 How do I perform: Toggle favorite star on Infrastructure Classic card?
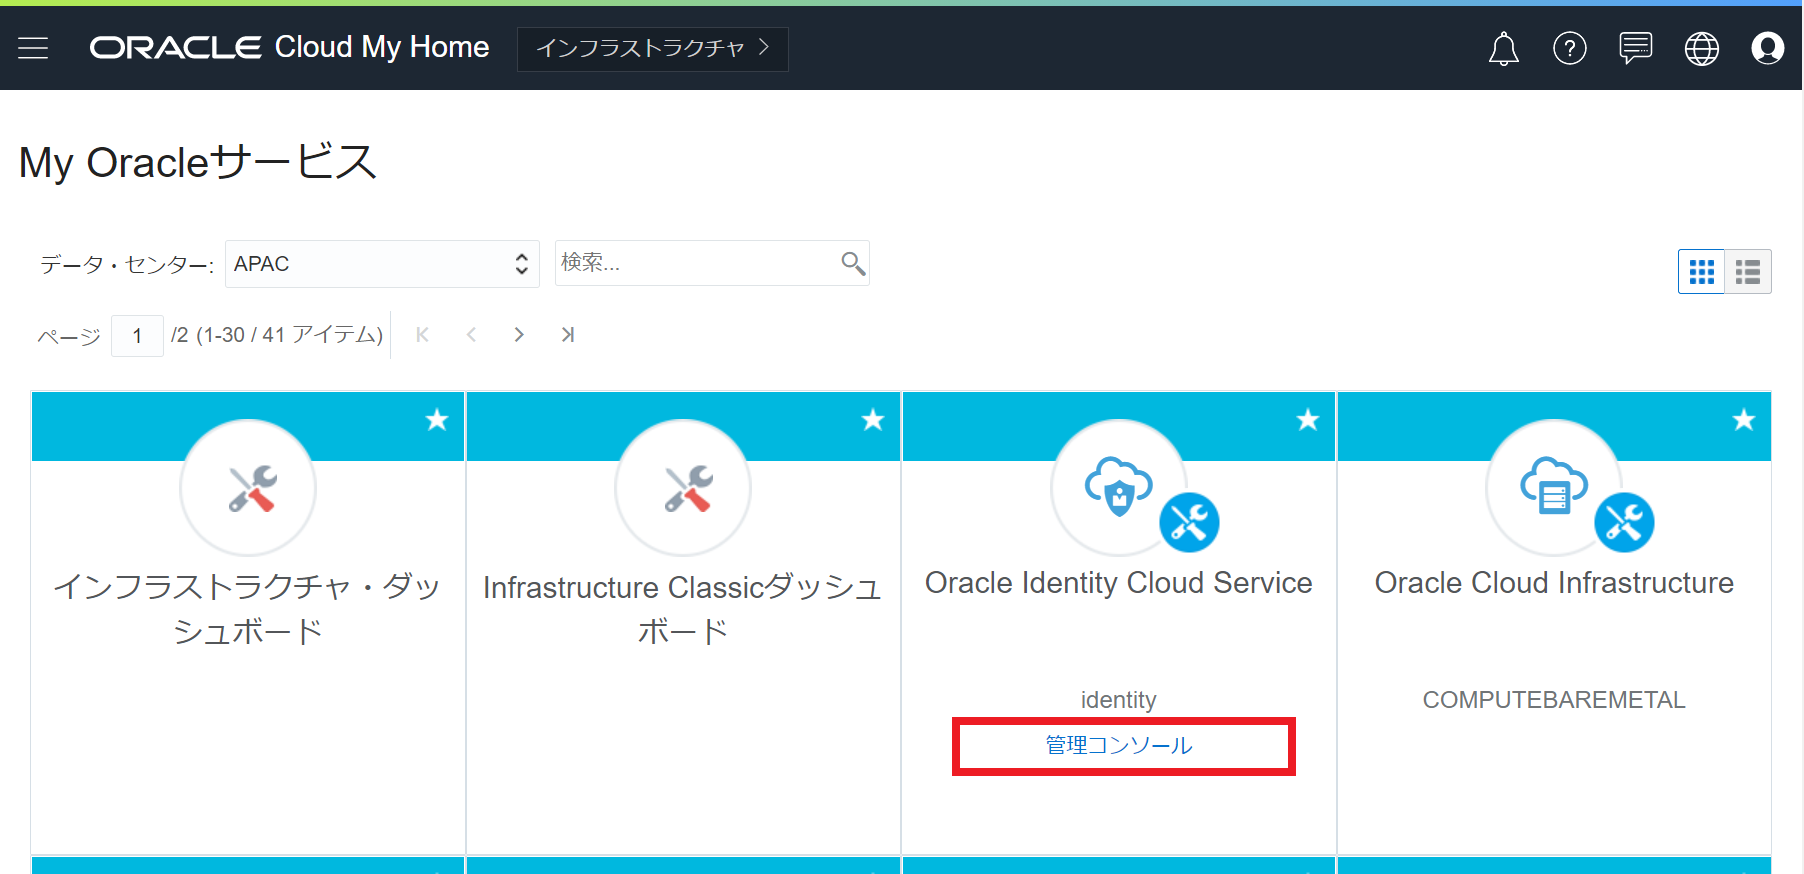[873, 420]
